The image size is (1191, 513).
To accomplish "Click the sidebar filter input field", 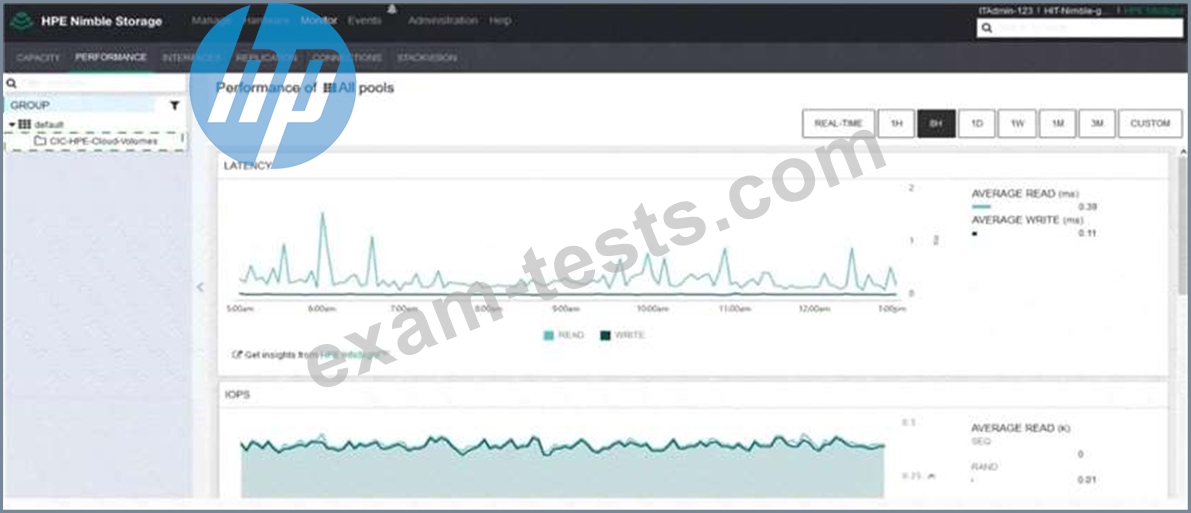I will (x=96, y=83).
